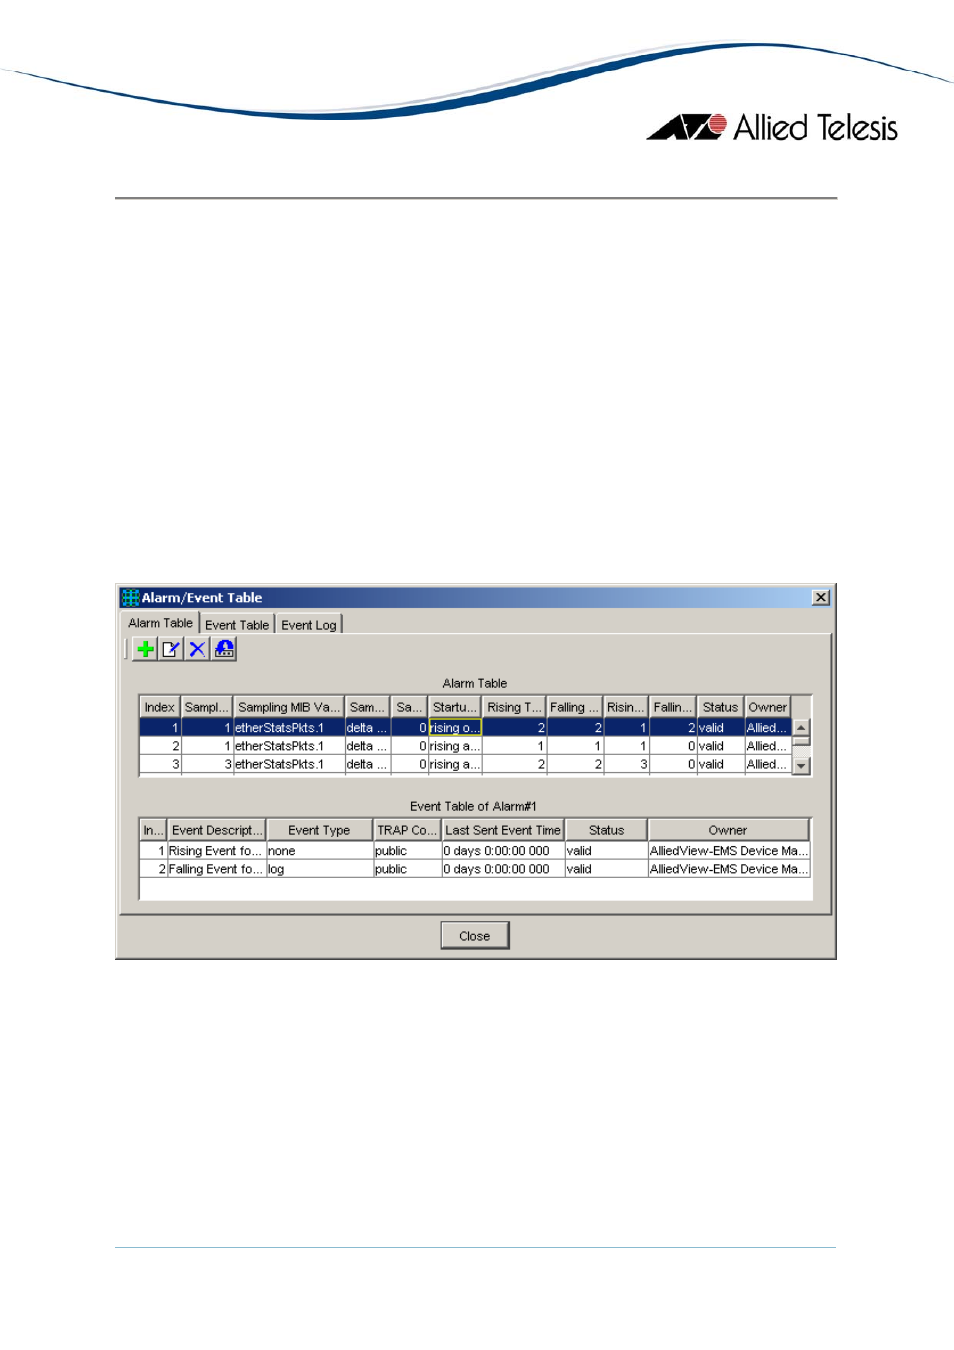Click 'Allied...' owner cell in alarm row 1
Viewport: 954px width, 1350px height.
coord(768,728)
